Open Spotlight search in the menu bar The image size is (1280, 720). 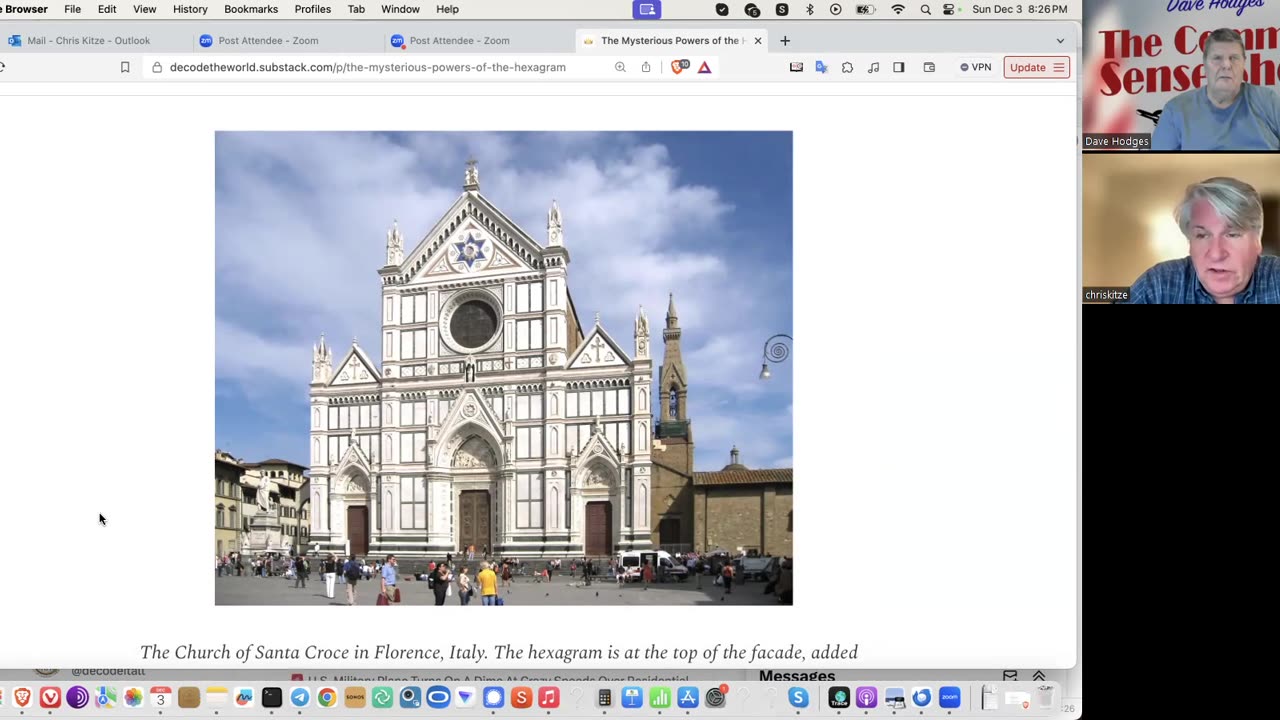925,9
